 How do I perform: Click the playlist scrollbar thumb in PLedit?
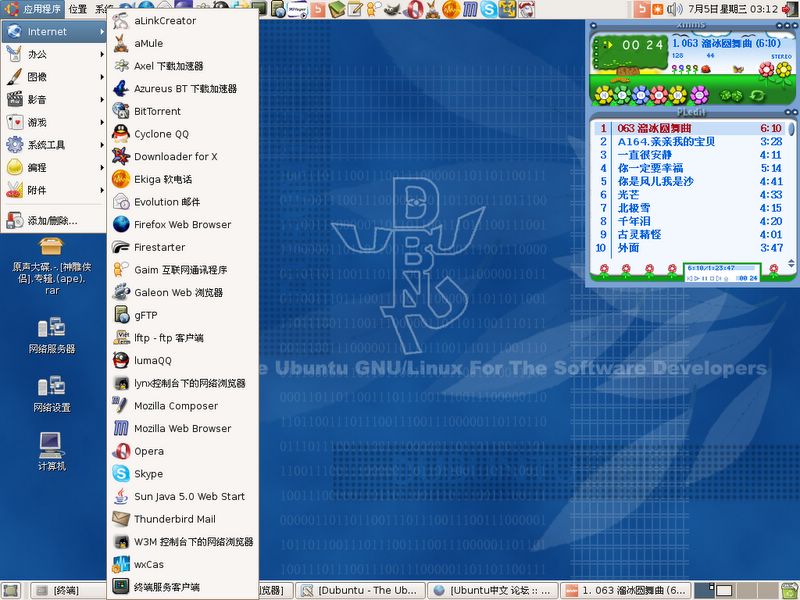coord(791,128)
